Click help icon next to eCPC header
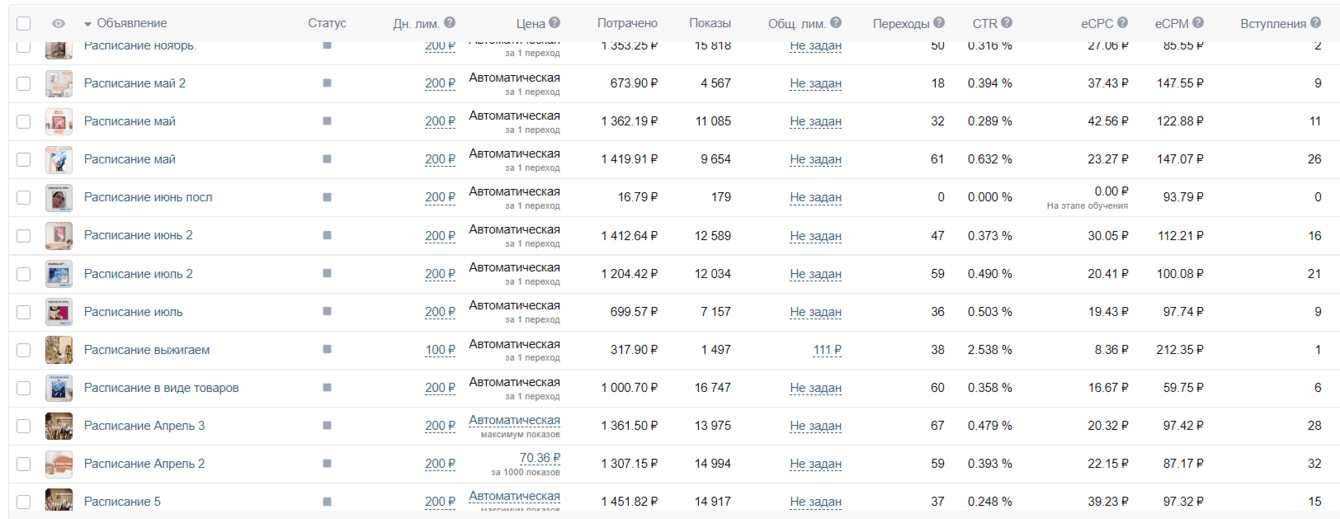Viewport: 1340px width, 519px height. (1123, 23)
